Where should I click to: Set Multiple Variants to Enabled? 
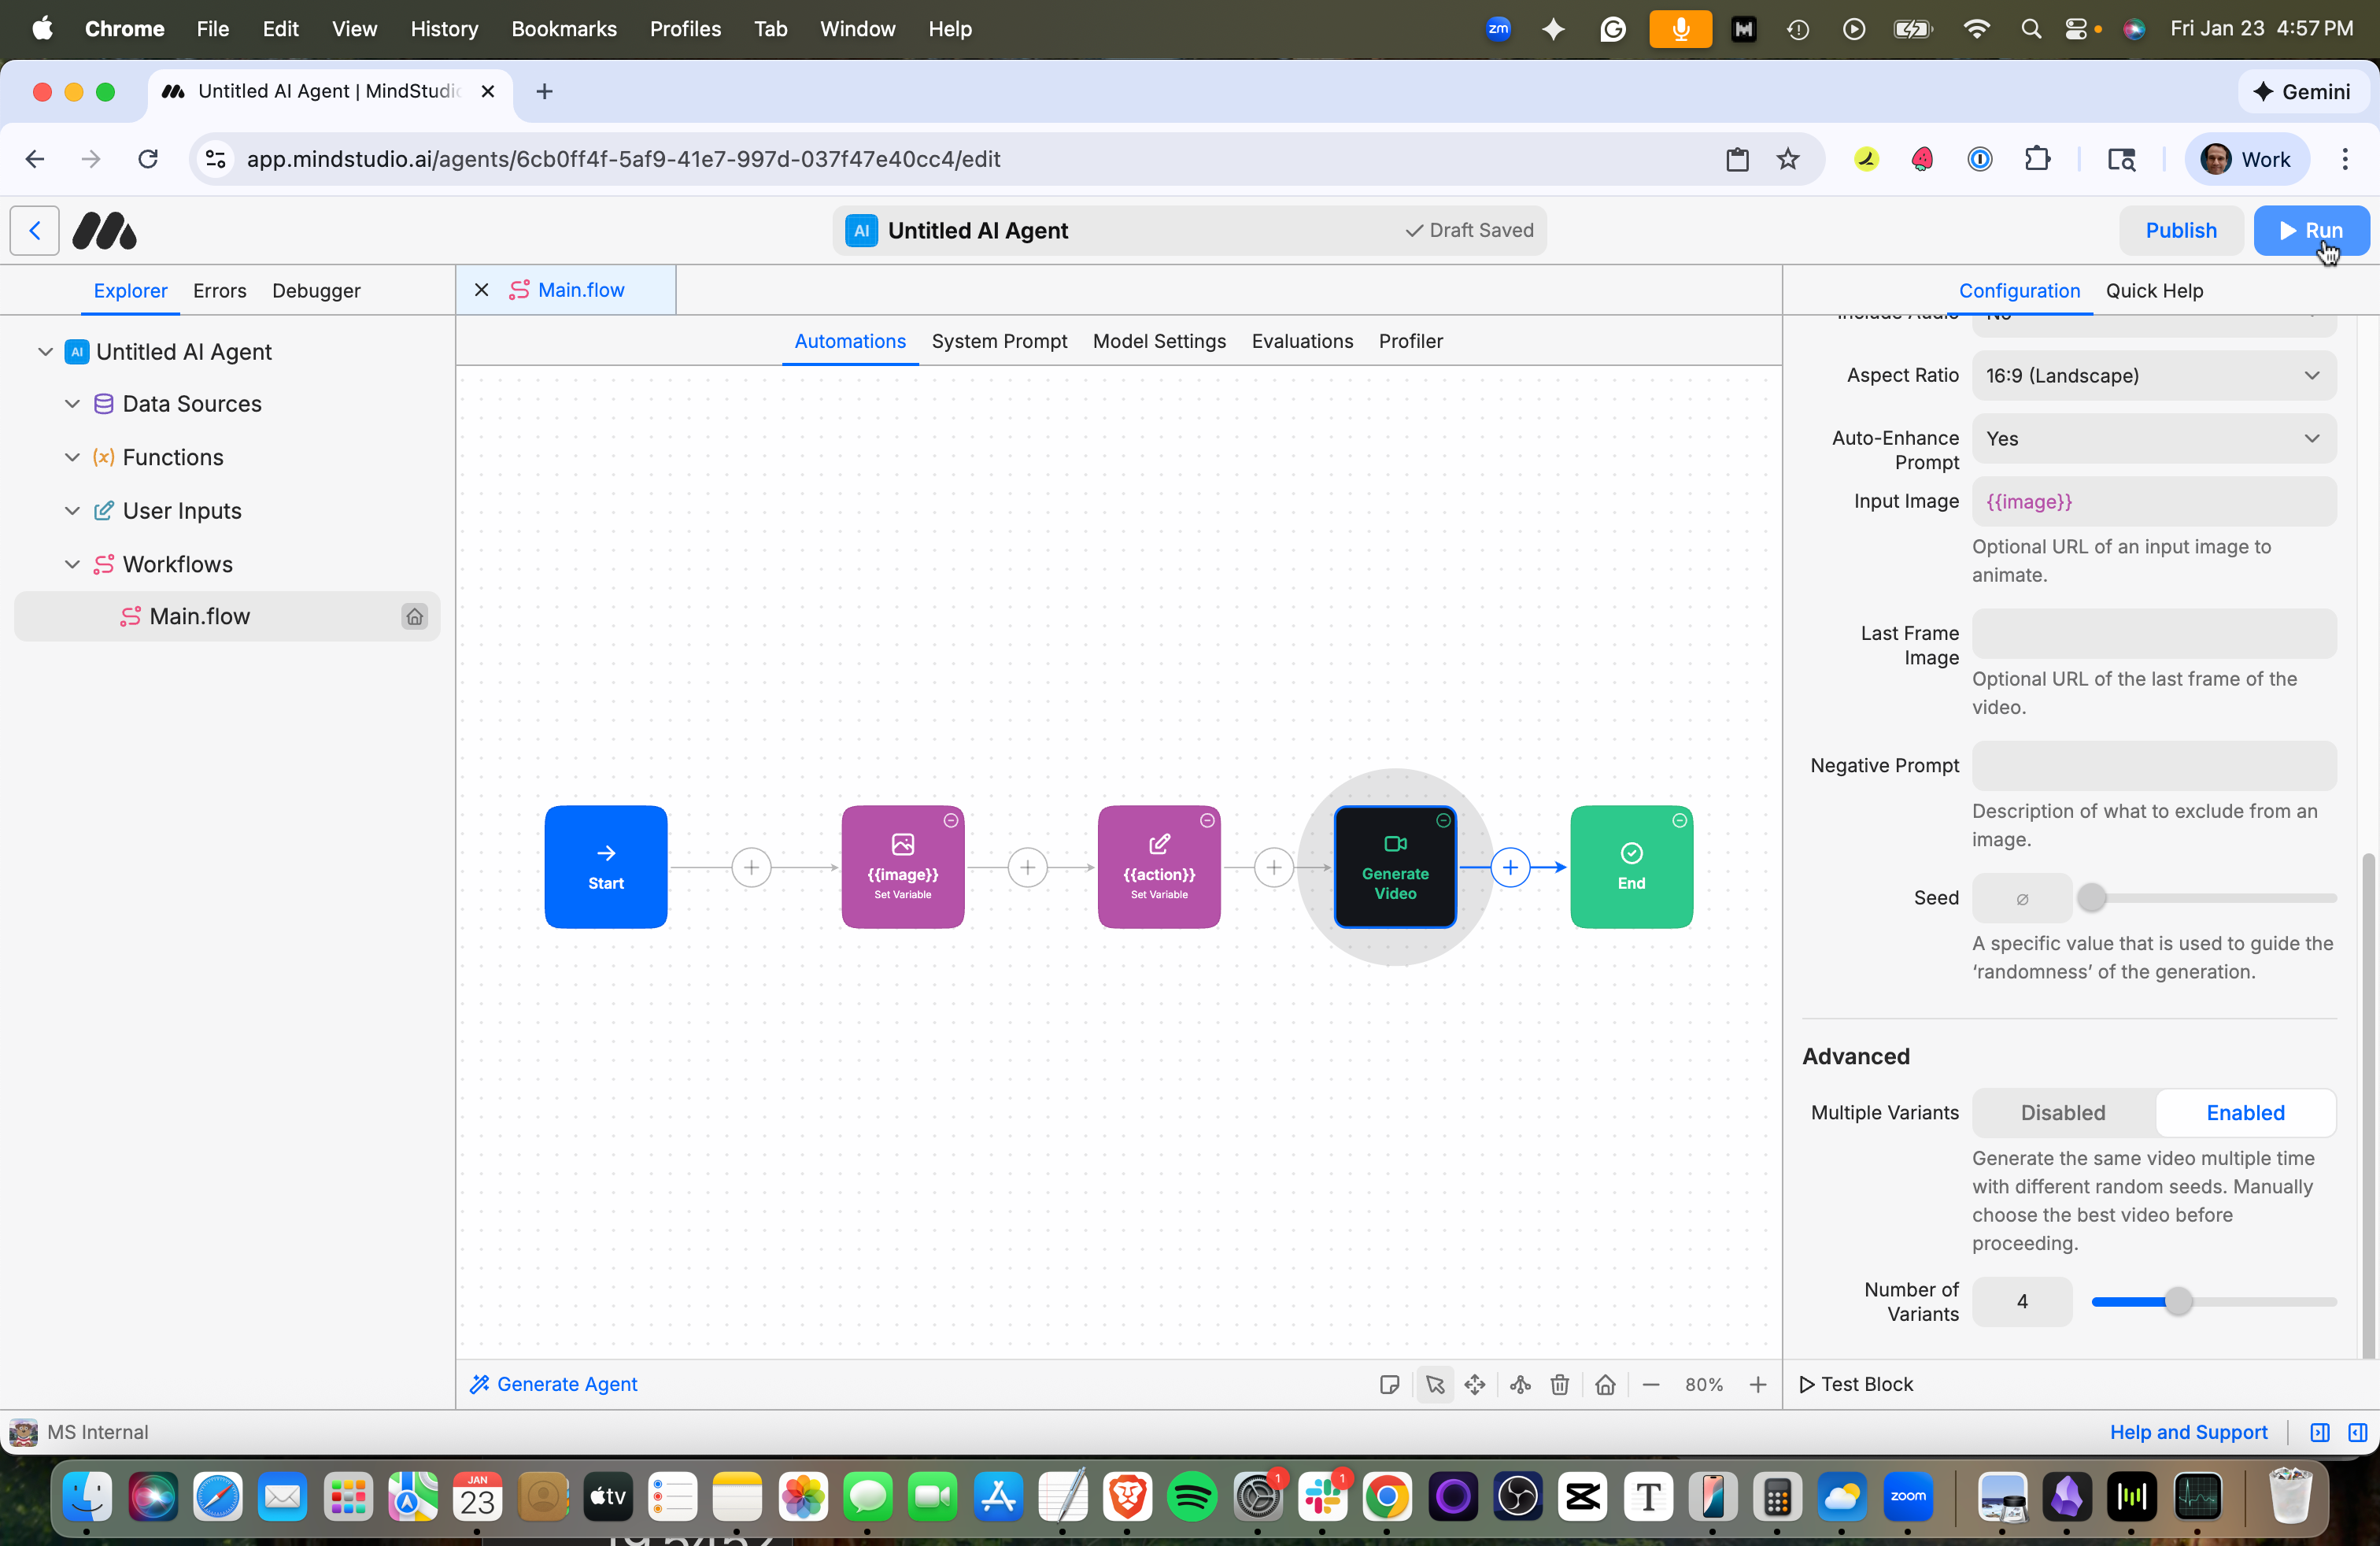click(x=2245, y=1113)
